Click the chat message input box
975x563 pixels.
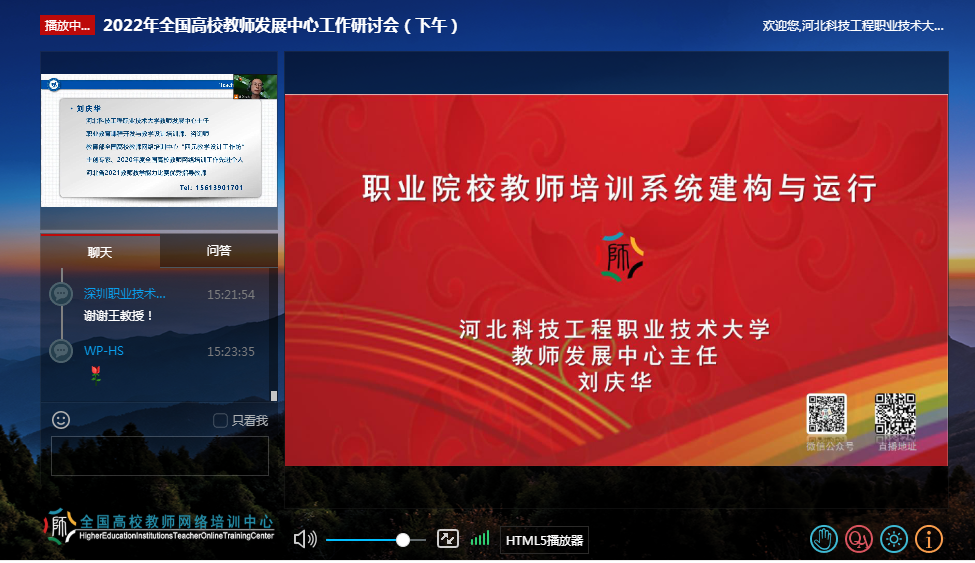click(160, 456)
